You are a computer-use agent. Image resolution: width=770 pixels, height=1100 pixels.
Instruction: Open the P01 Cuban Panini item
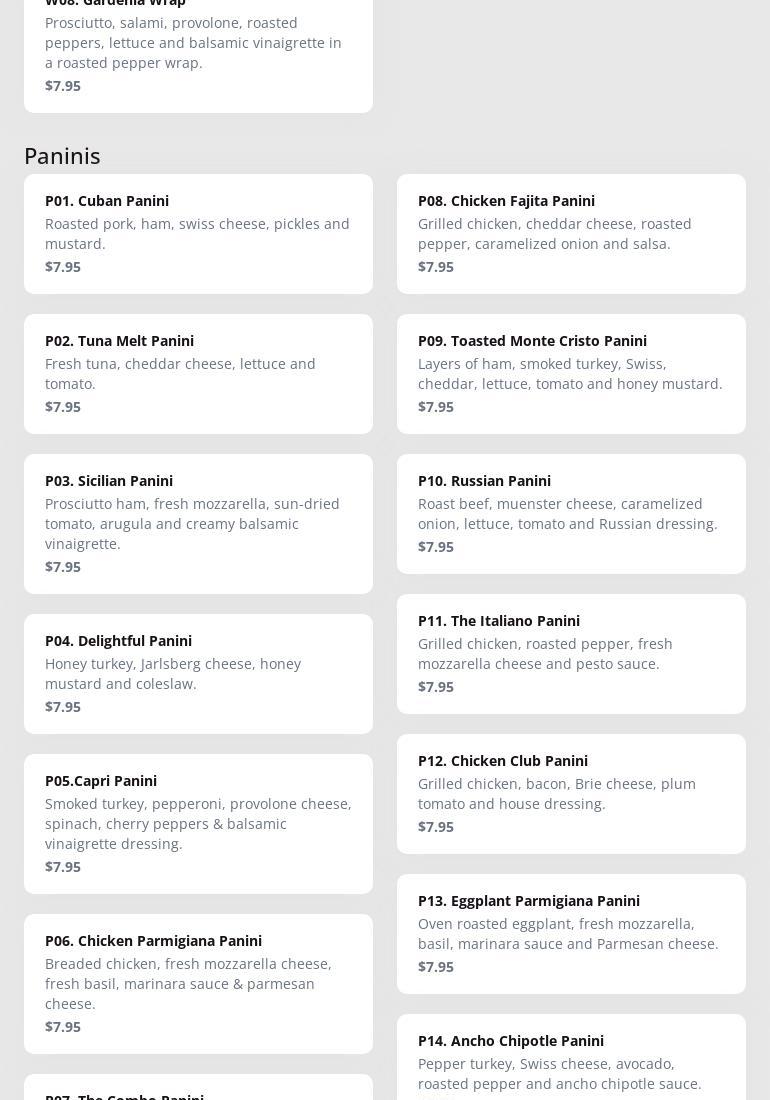pos(198,233)
